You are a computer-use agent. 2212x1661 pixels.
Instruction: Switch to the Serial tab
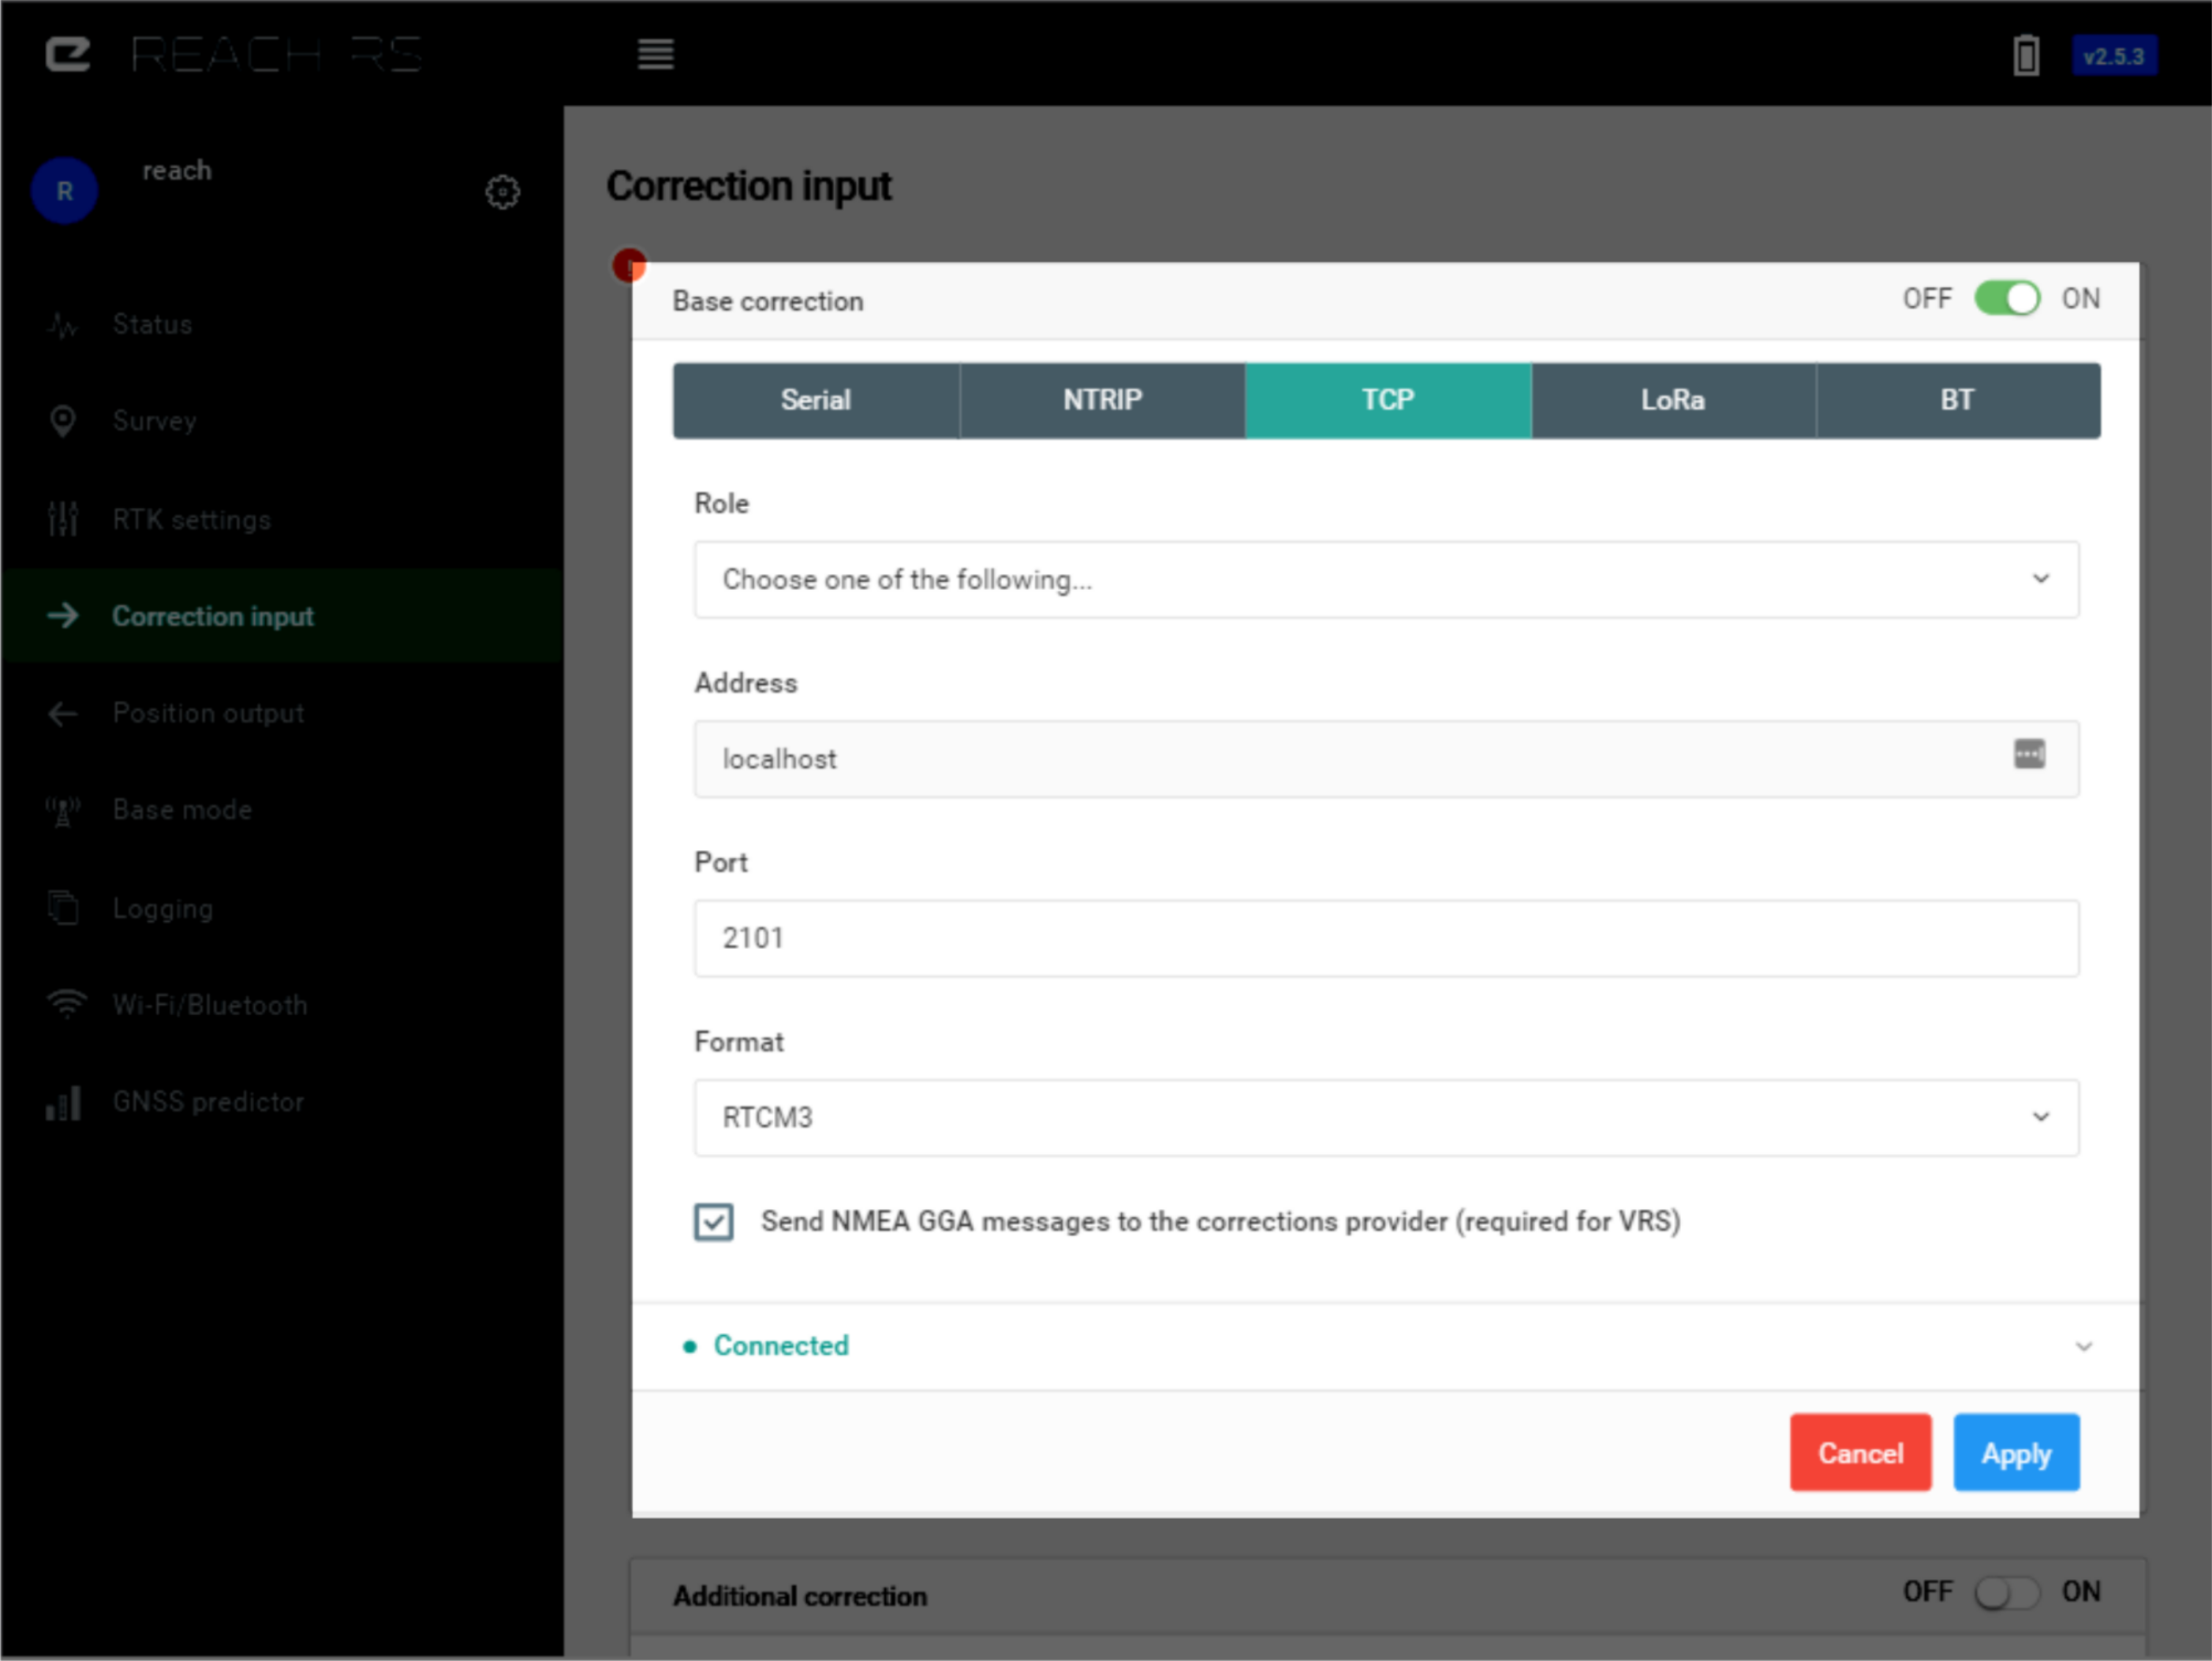pos(816,400)
